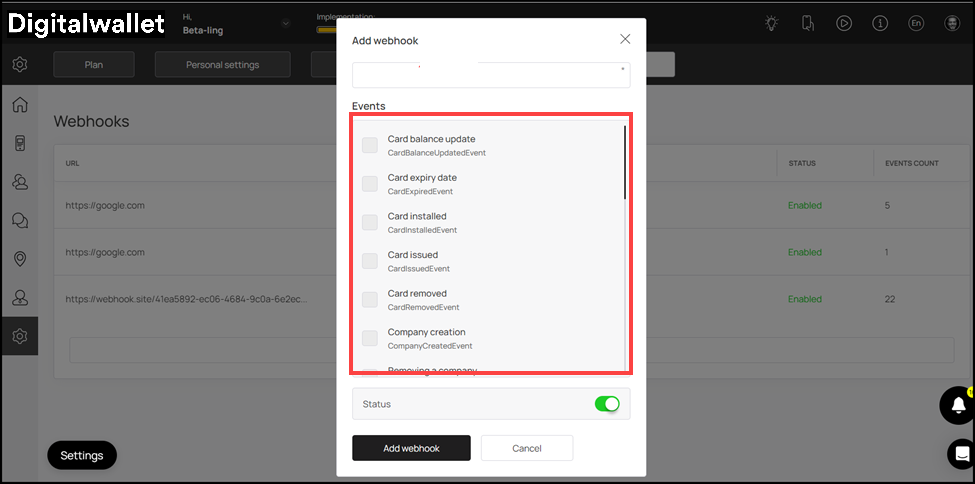Viewport: 975px width, 484px height.
Task: Check the Card issued event
Action: [370, 261]
